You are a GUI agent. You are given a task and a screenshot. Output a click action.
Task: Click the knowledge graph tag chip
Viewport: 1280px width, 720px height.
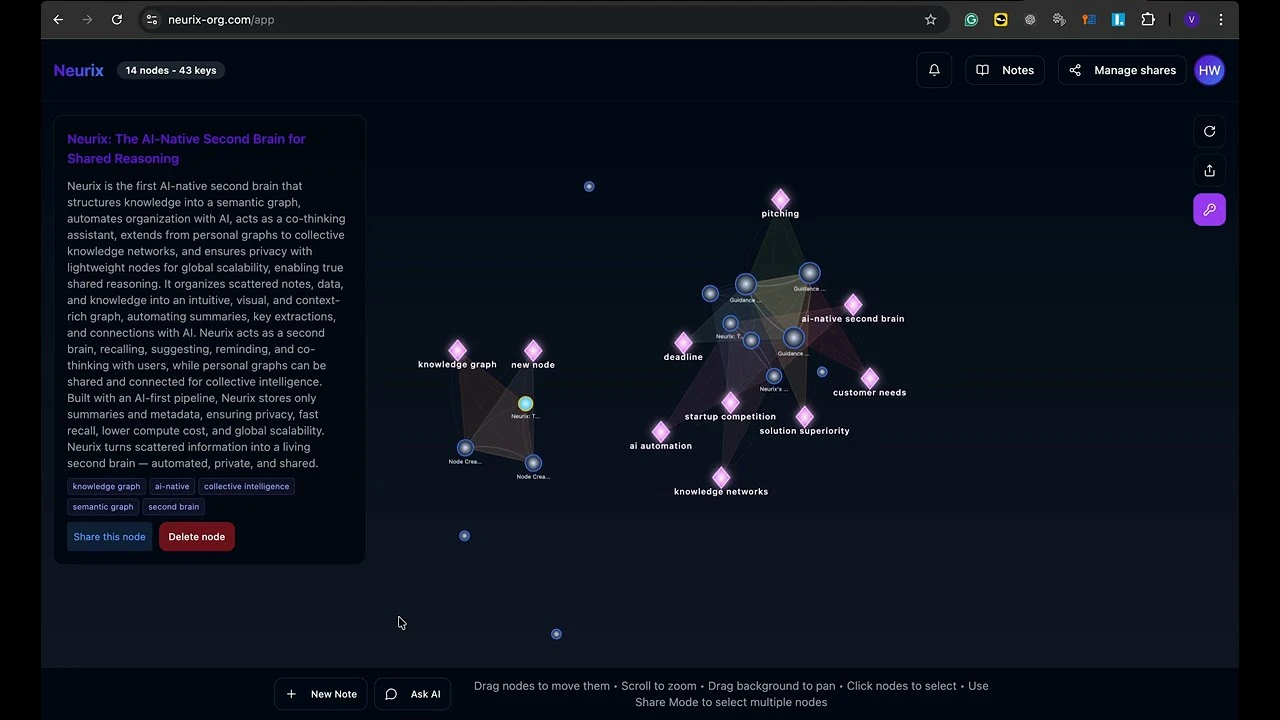pyautogui.click(x=106, y=486)
